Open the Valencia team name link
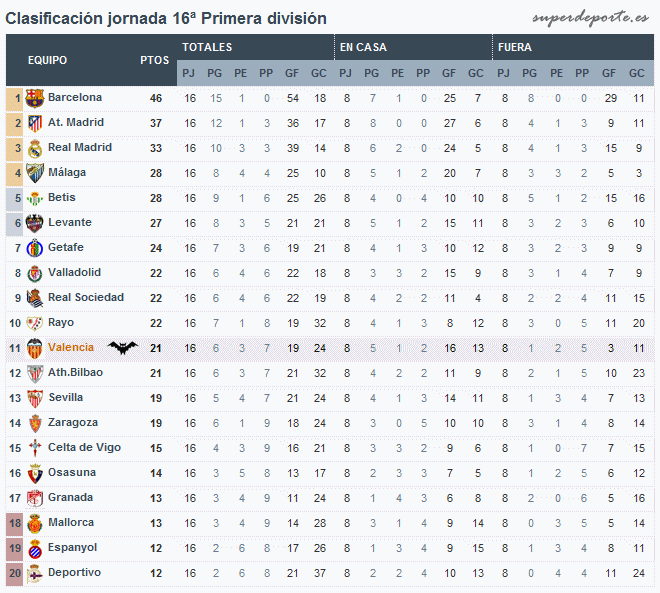 (x=71, y=347)
